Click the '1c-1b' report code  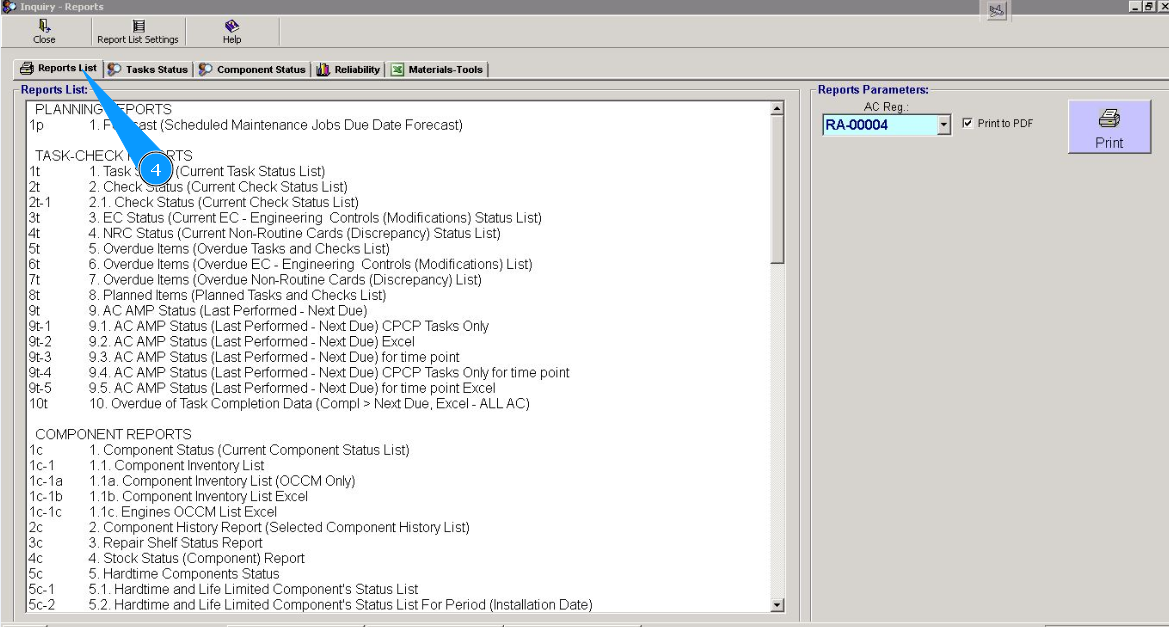pyautogui.click(x=45, y=497)
